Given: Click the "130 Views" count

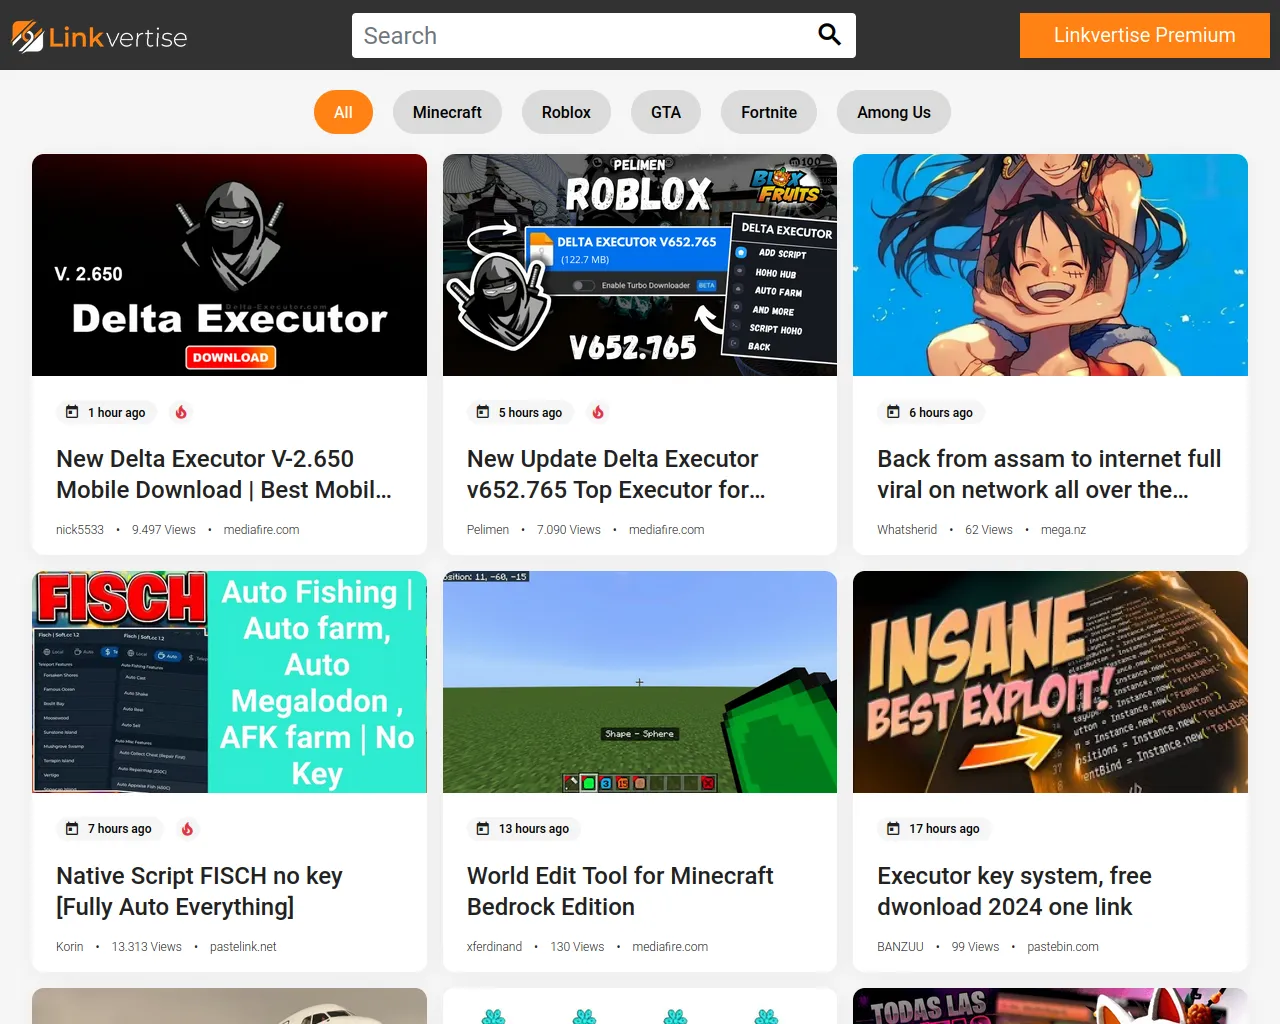Looking at the screenshot, I should (x=577, y=947).
